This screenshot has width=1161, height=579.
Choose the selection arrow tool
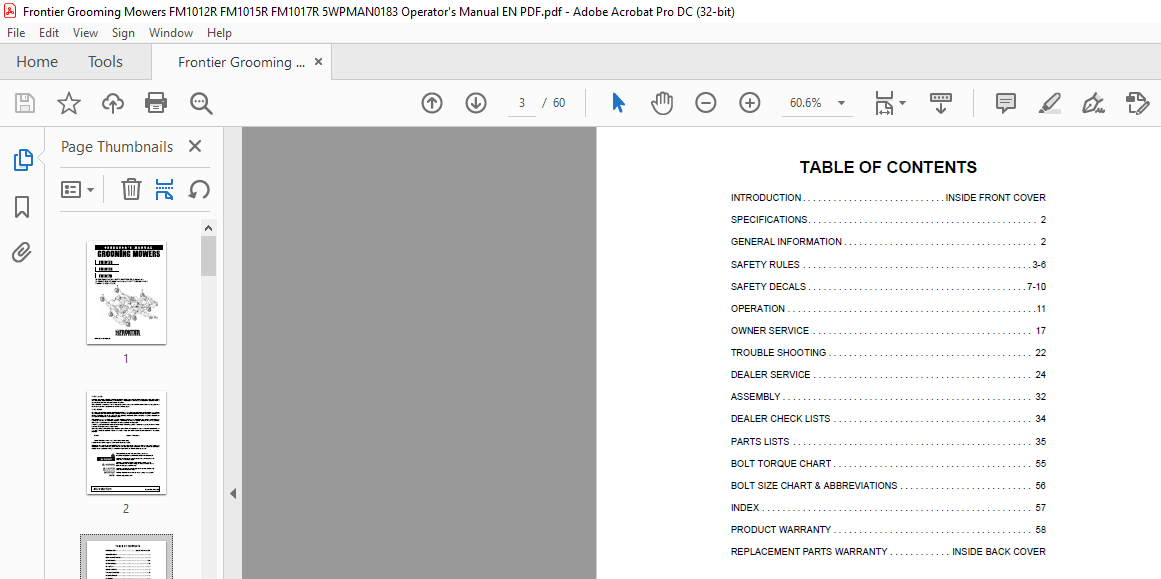pos(618,103)
